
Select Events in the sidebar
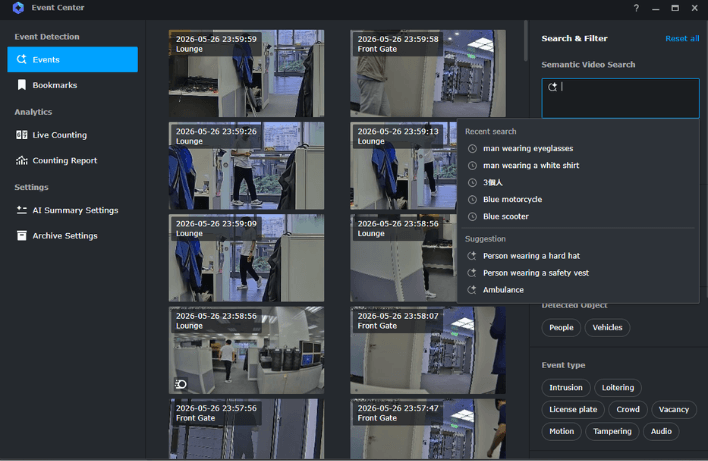(x=73, y=59)
